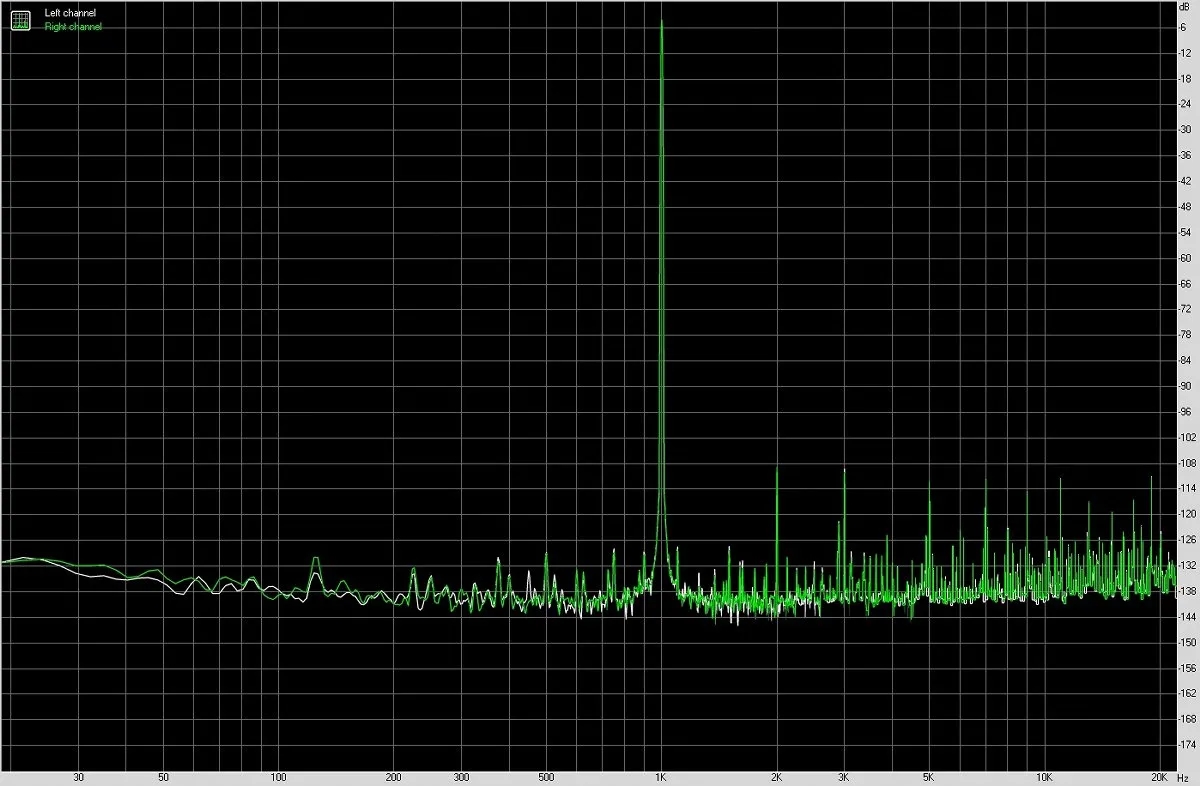1200x786 pixels.
Task: Click the '5K' frequency axis label
Action: [928, 776]
